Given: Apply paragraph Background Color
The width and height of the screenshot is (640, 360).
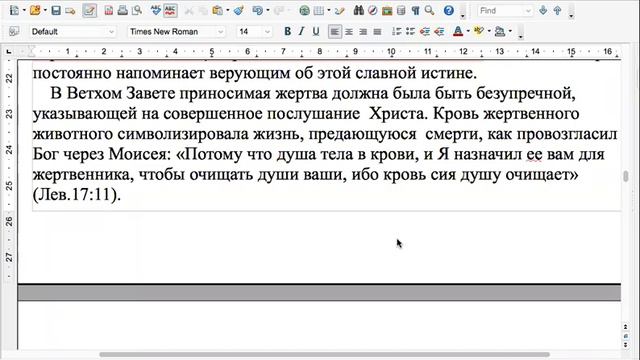Looking at the screenshot, I should pos(500,31).
